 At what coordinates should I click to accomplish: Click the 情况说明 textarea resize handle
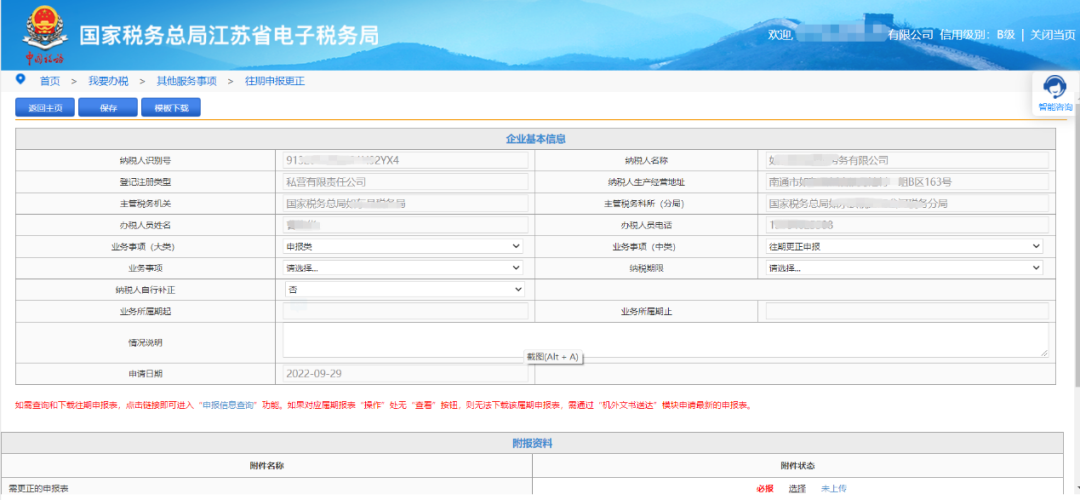click(x=1044, y=353)
